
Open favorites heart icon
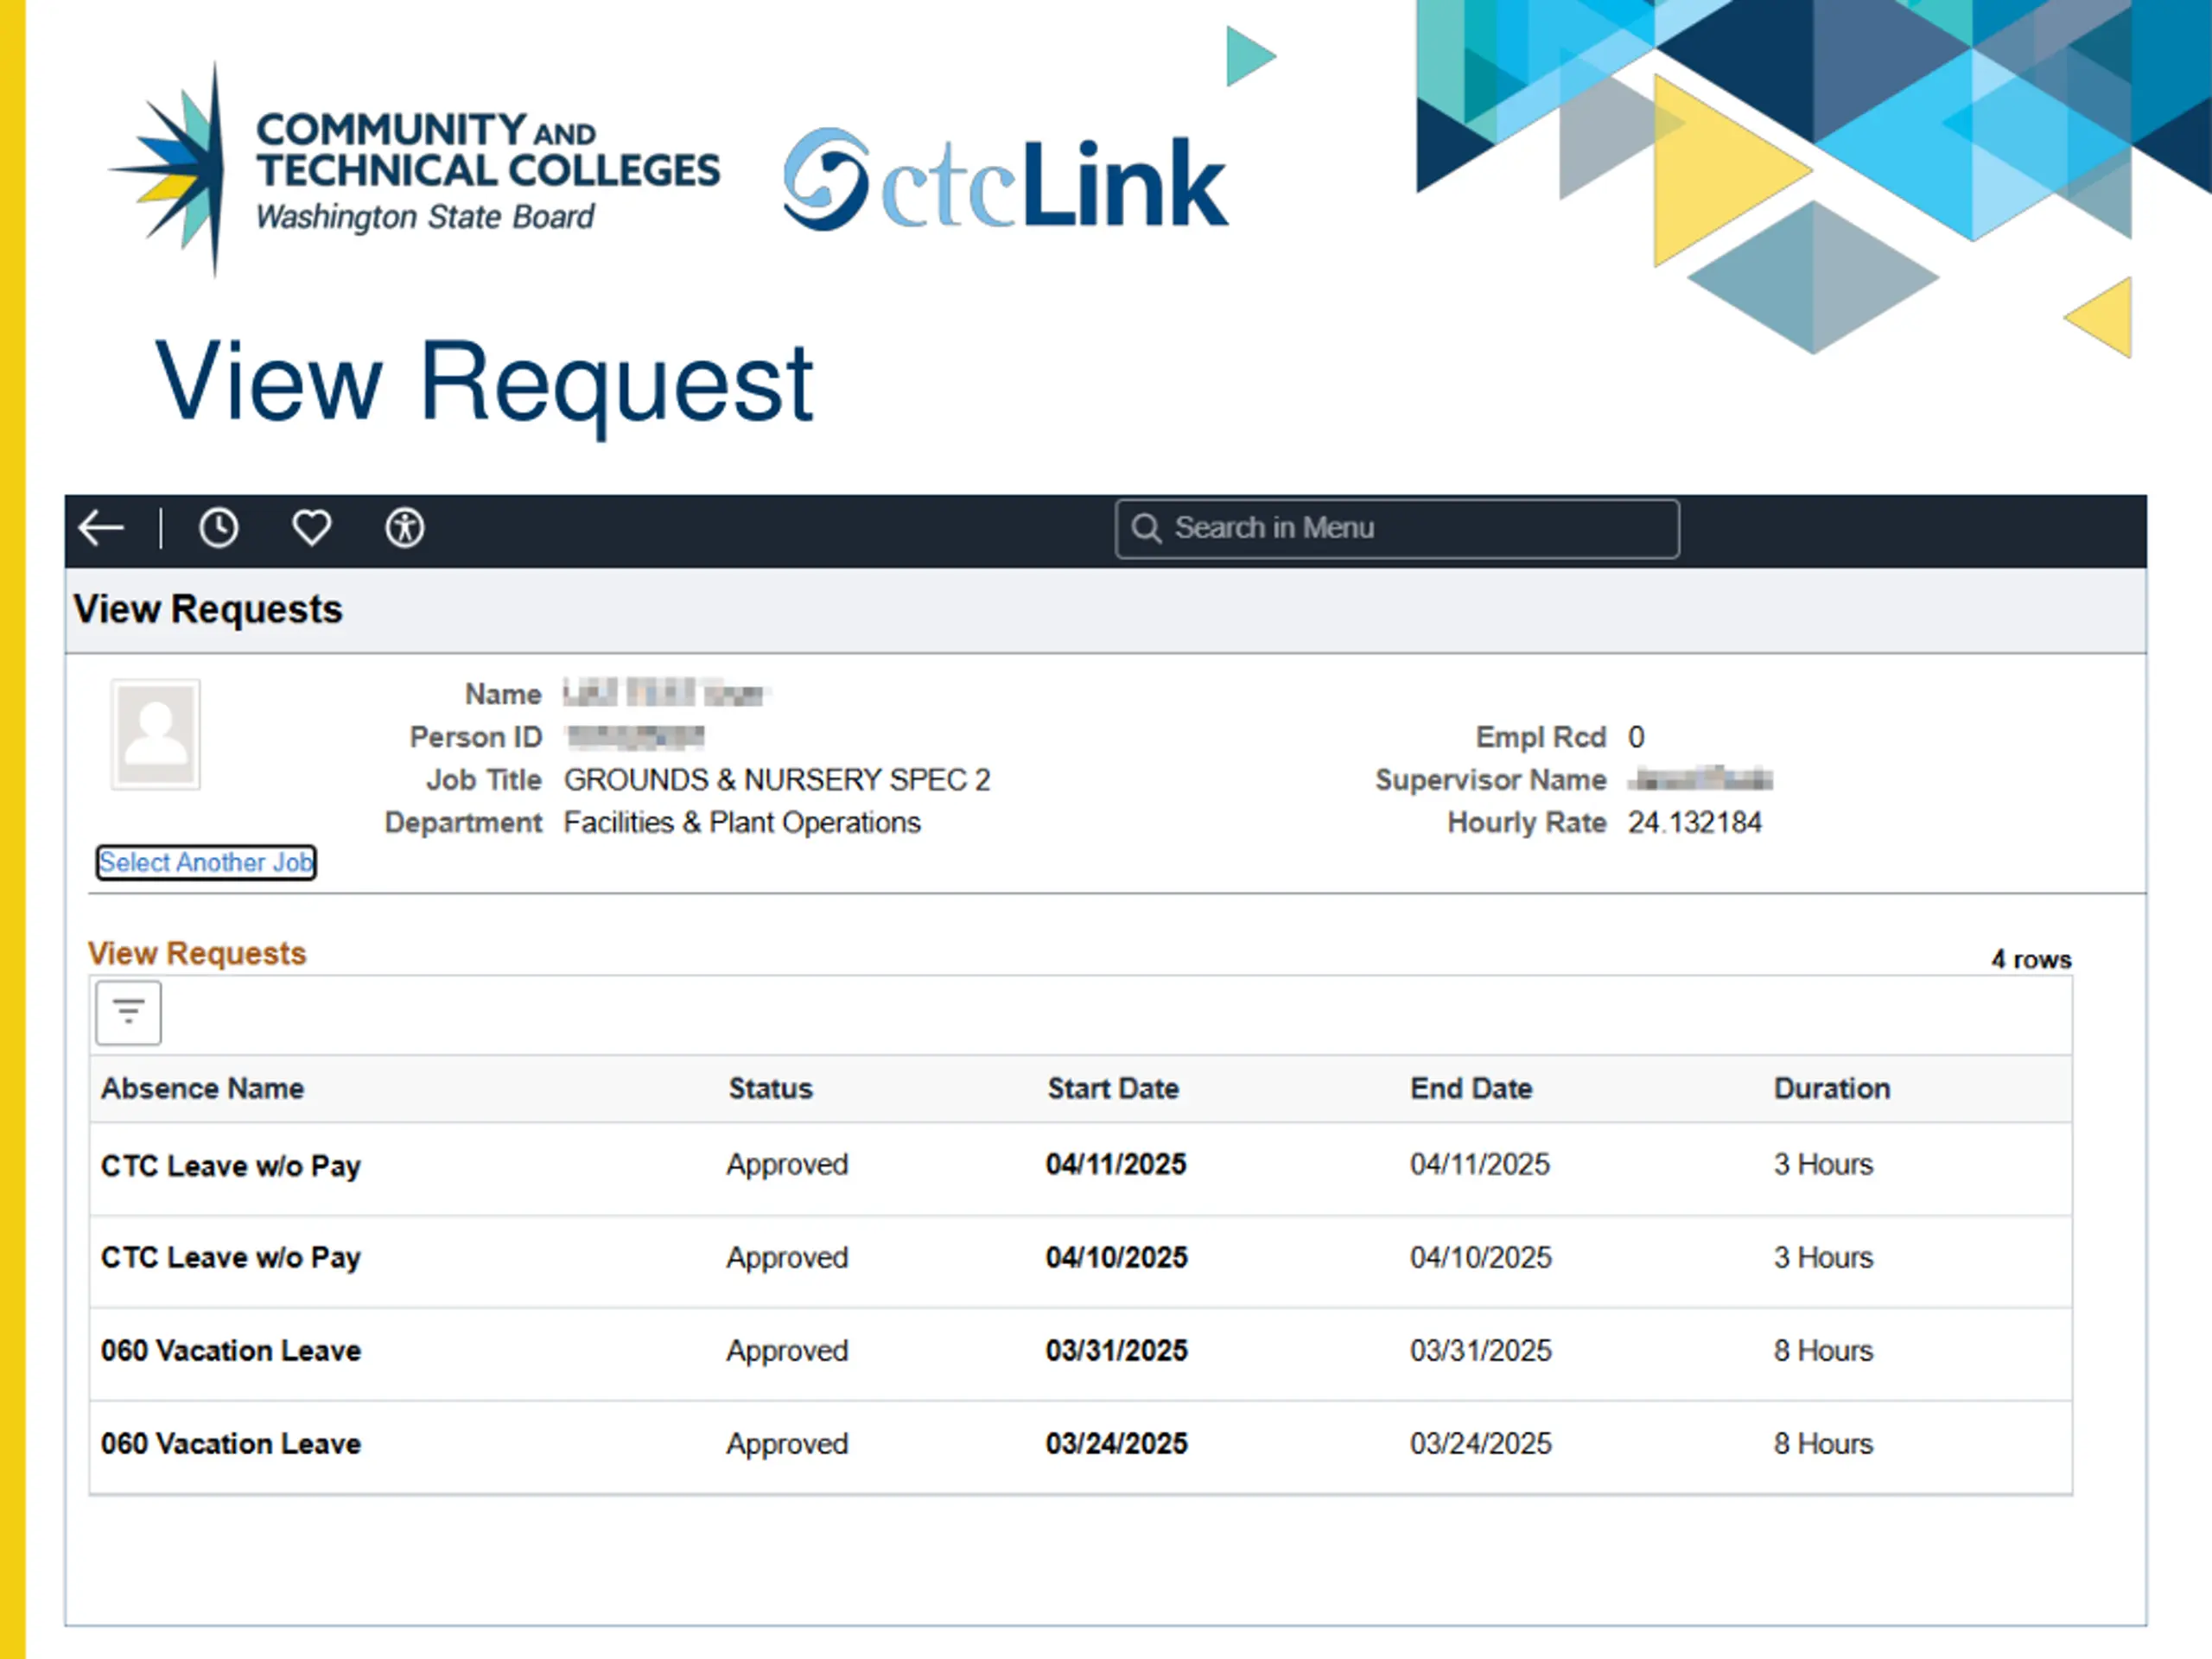click(x=311, y=528)
